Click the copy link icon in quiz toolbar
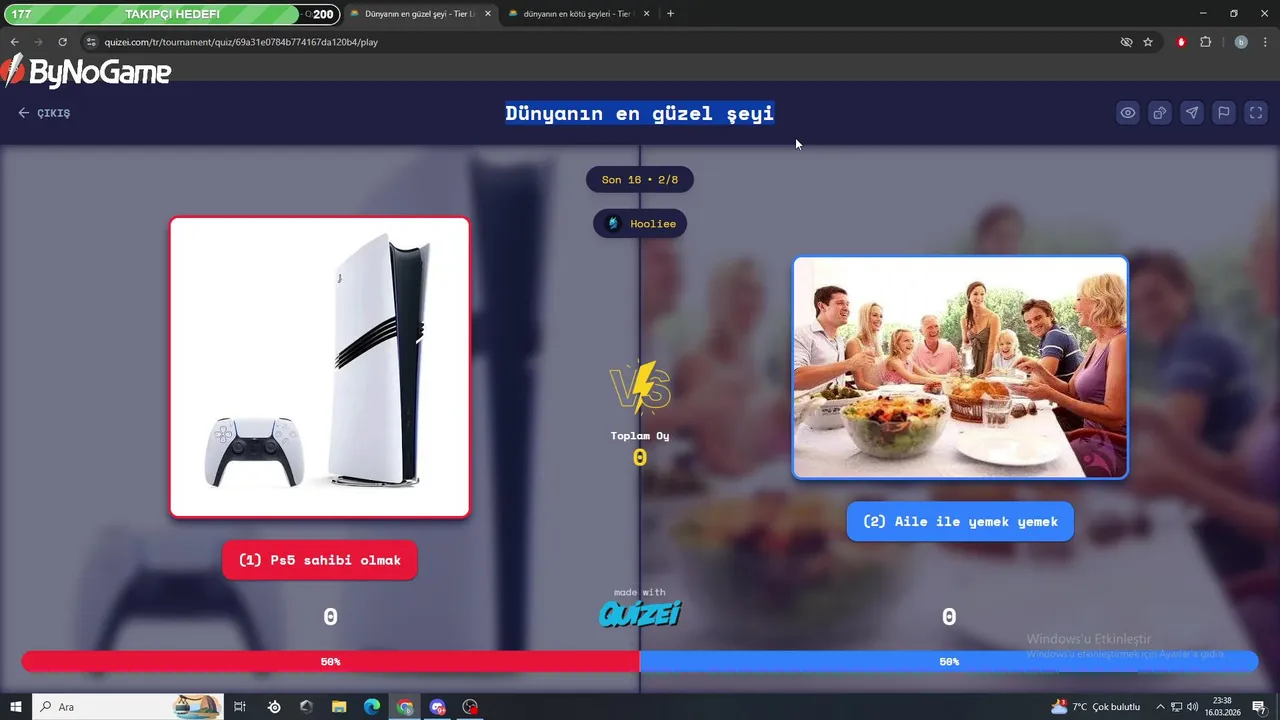The height and width of the screenshot is (720, 1280). [1160, 113]
